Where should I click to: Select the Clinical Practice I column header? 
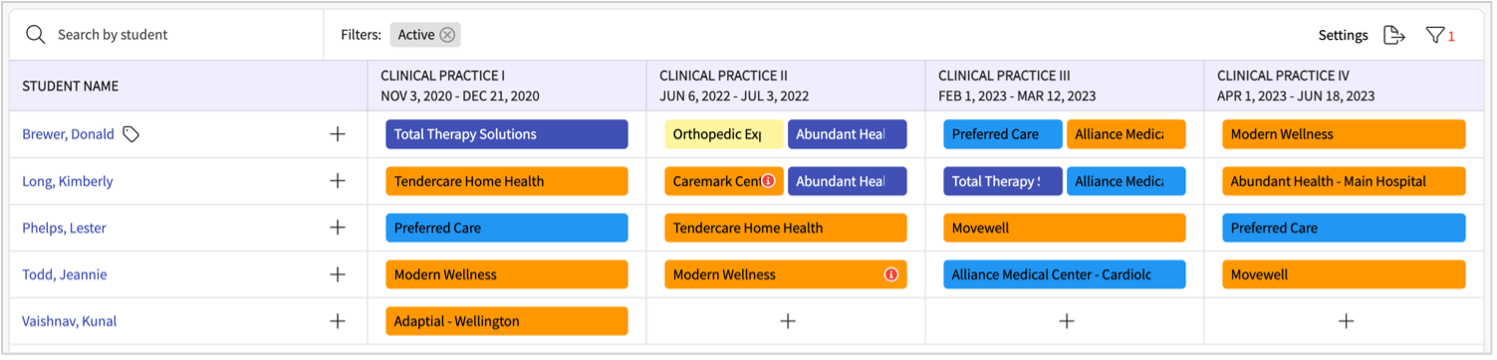[x=507, y=86]
